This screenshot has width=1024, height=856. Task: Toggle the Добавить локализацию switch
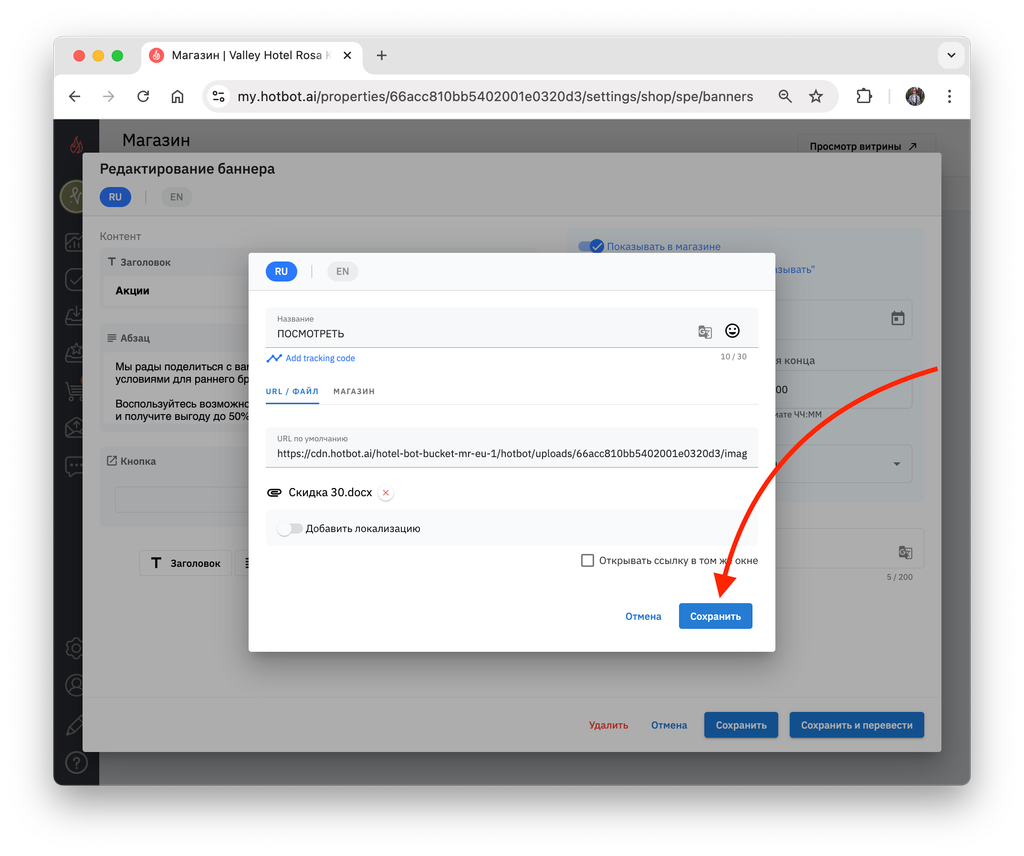click(x=289, y=529)
